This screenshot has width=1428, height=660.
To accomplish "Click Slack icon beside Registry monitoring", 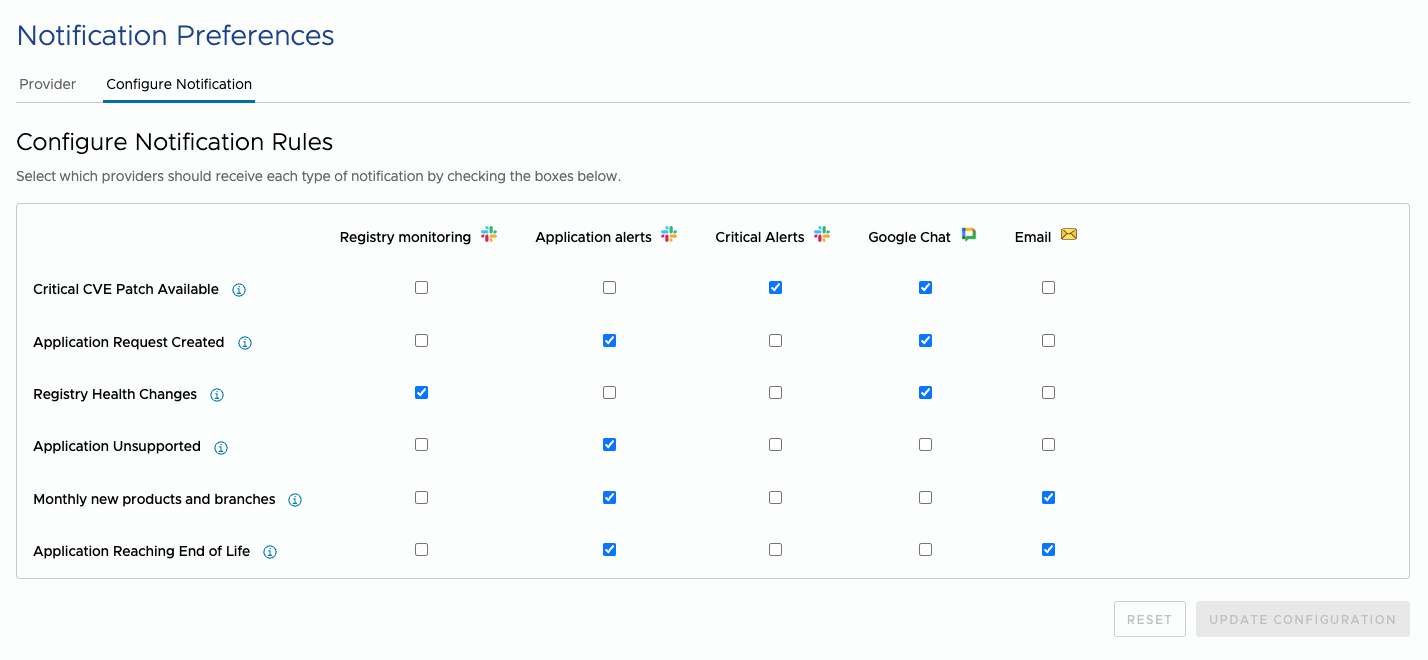I will [x=489, y=235].
